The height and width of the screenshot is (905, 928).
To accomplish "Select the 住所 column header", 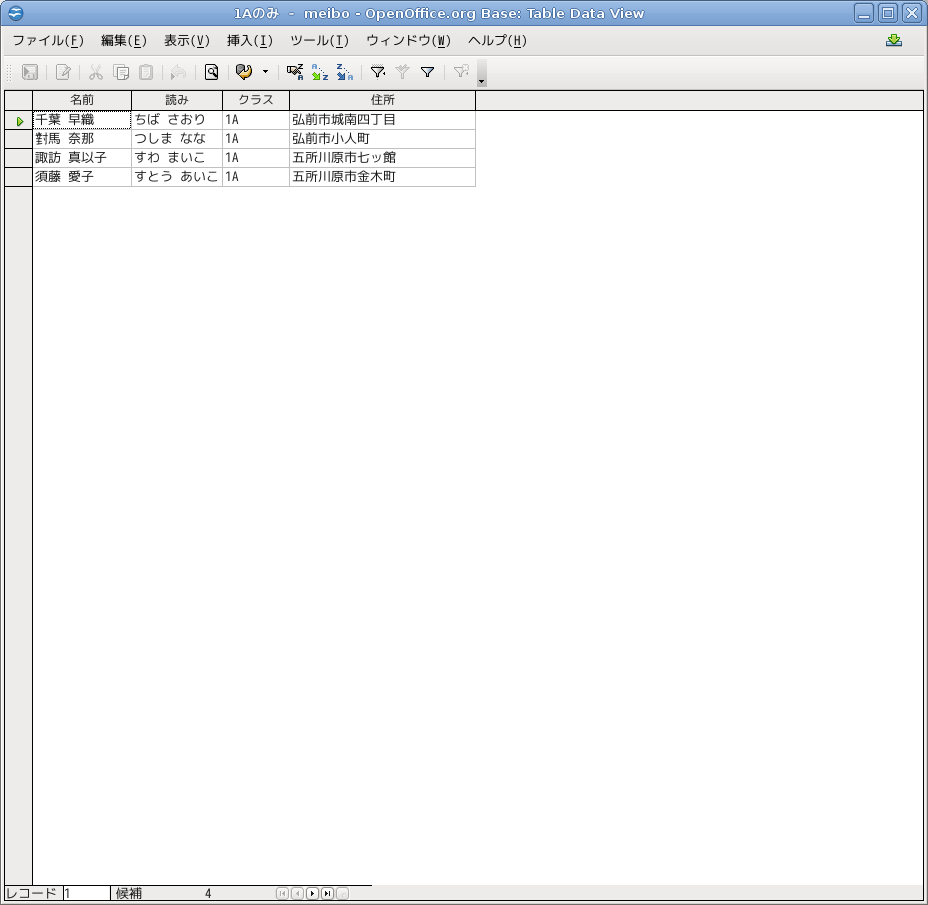I will [382, 100].
